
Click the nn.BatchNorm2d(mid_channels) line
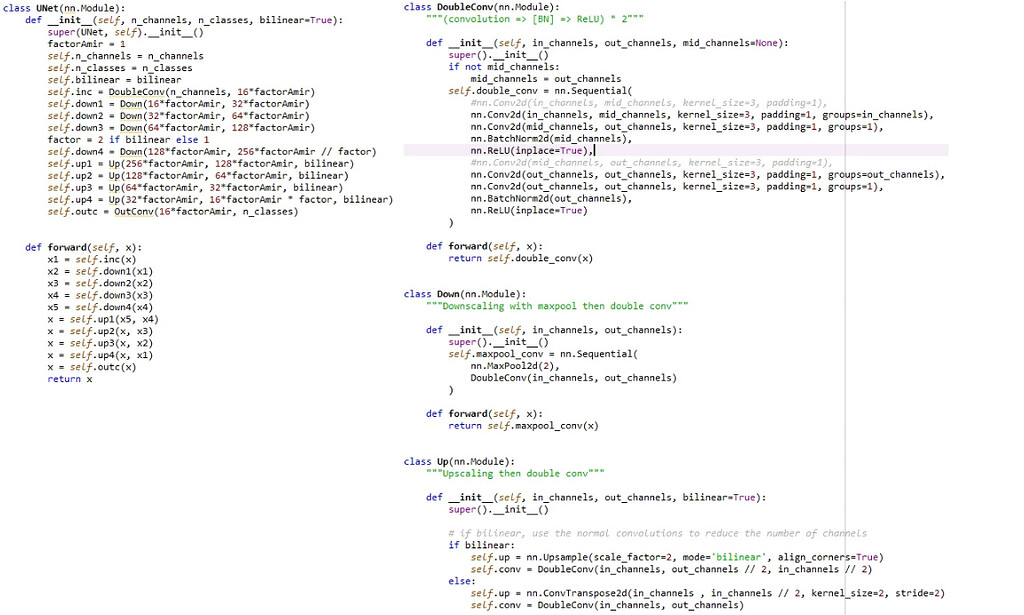pyautogui.click(x=544, y=139)
